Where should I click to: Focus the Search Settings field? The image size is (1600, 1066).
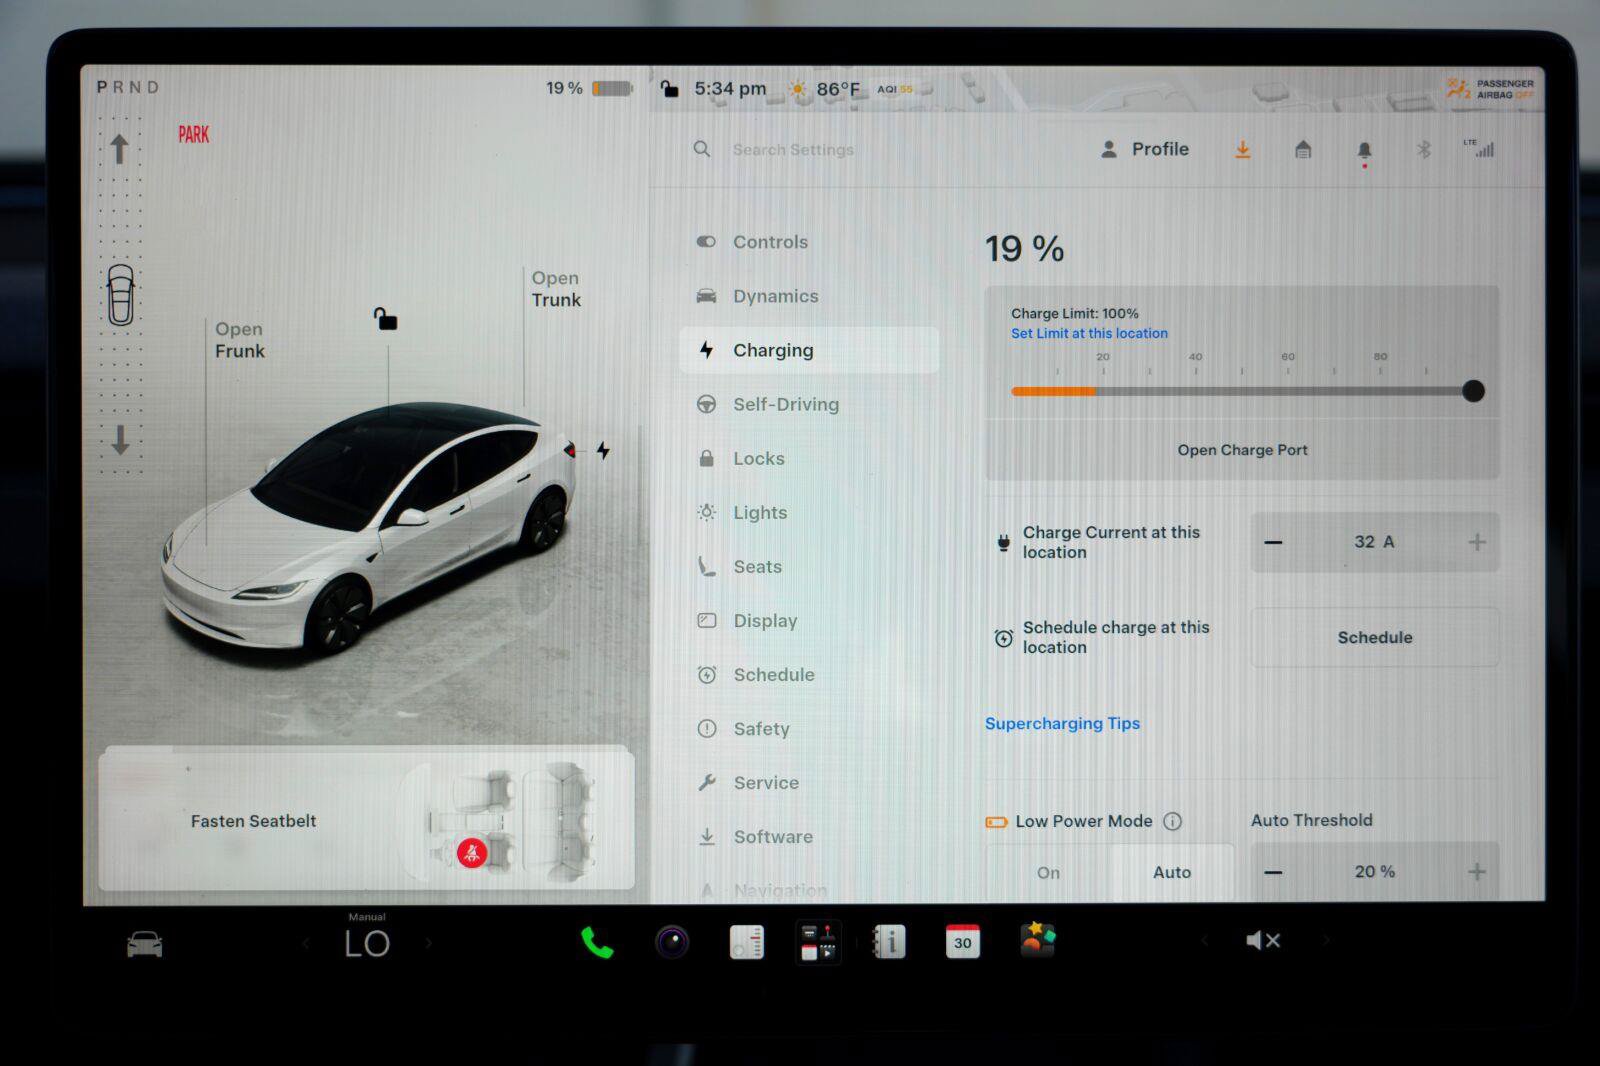(793, 149)
